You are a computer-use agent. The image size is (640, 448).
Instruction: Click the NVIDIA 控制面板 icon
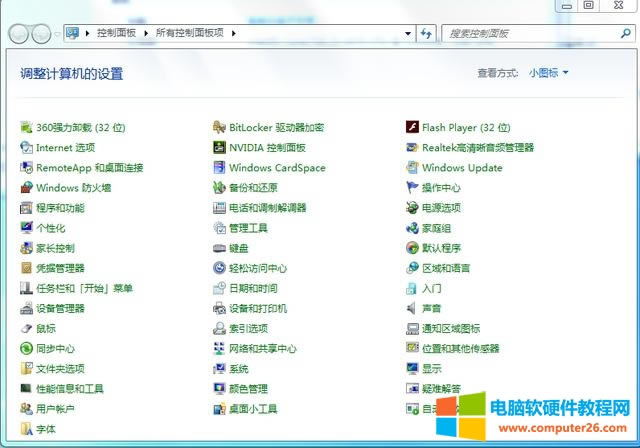[219, 147]
